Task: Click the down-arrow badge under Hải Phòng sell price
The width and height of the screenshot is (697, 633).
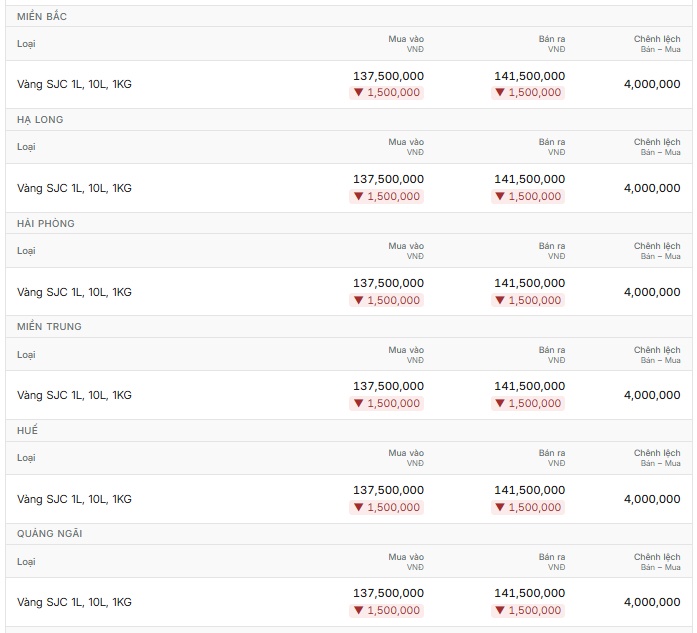Action: click(528, 300)
